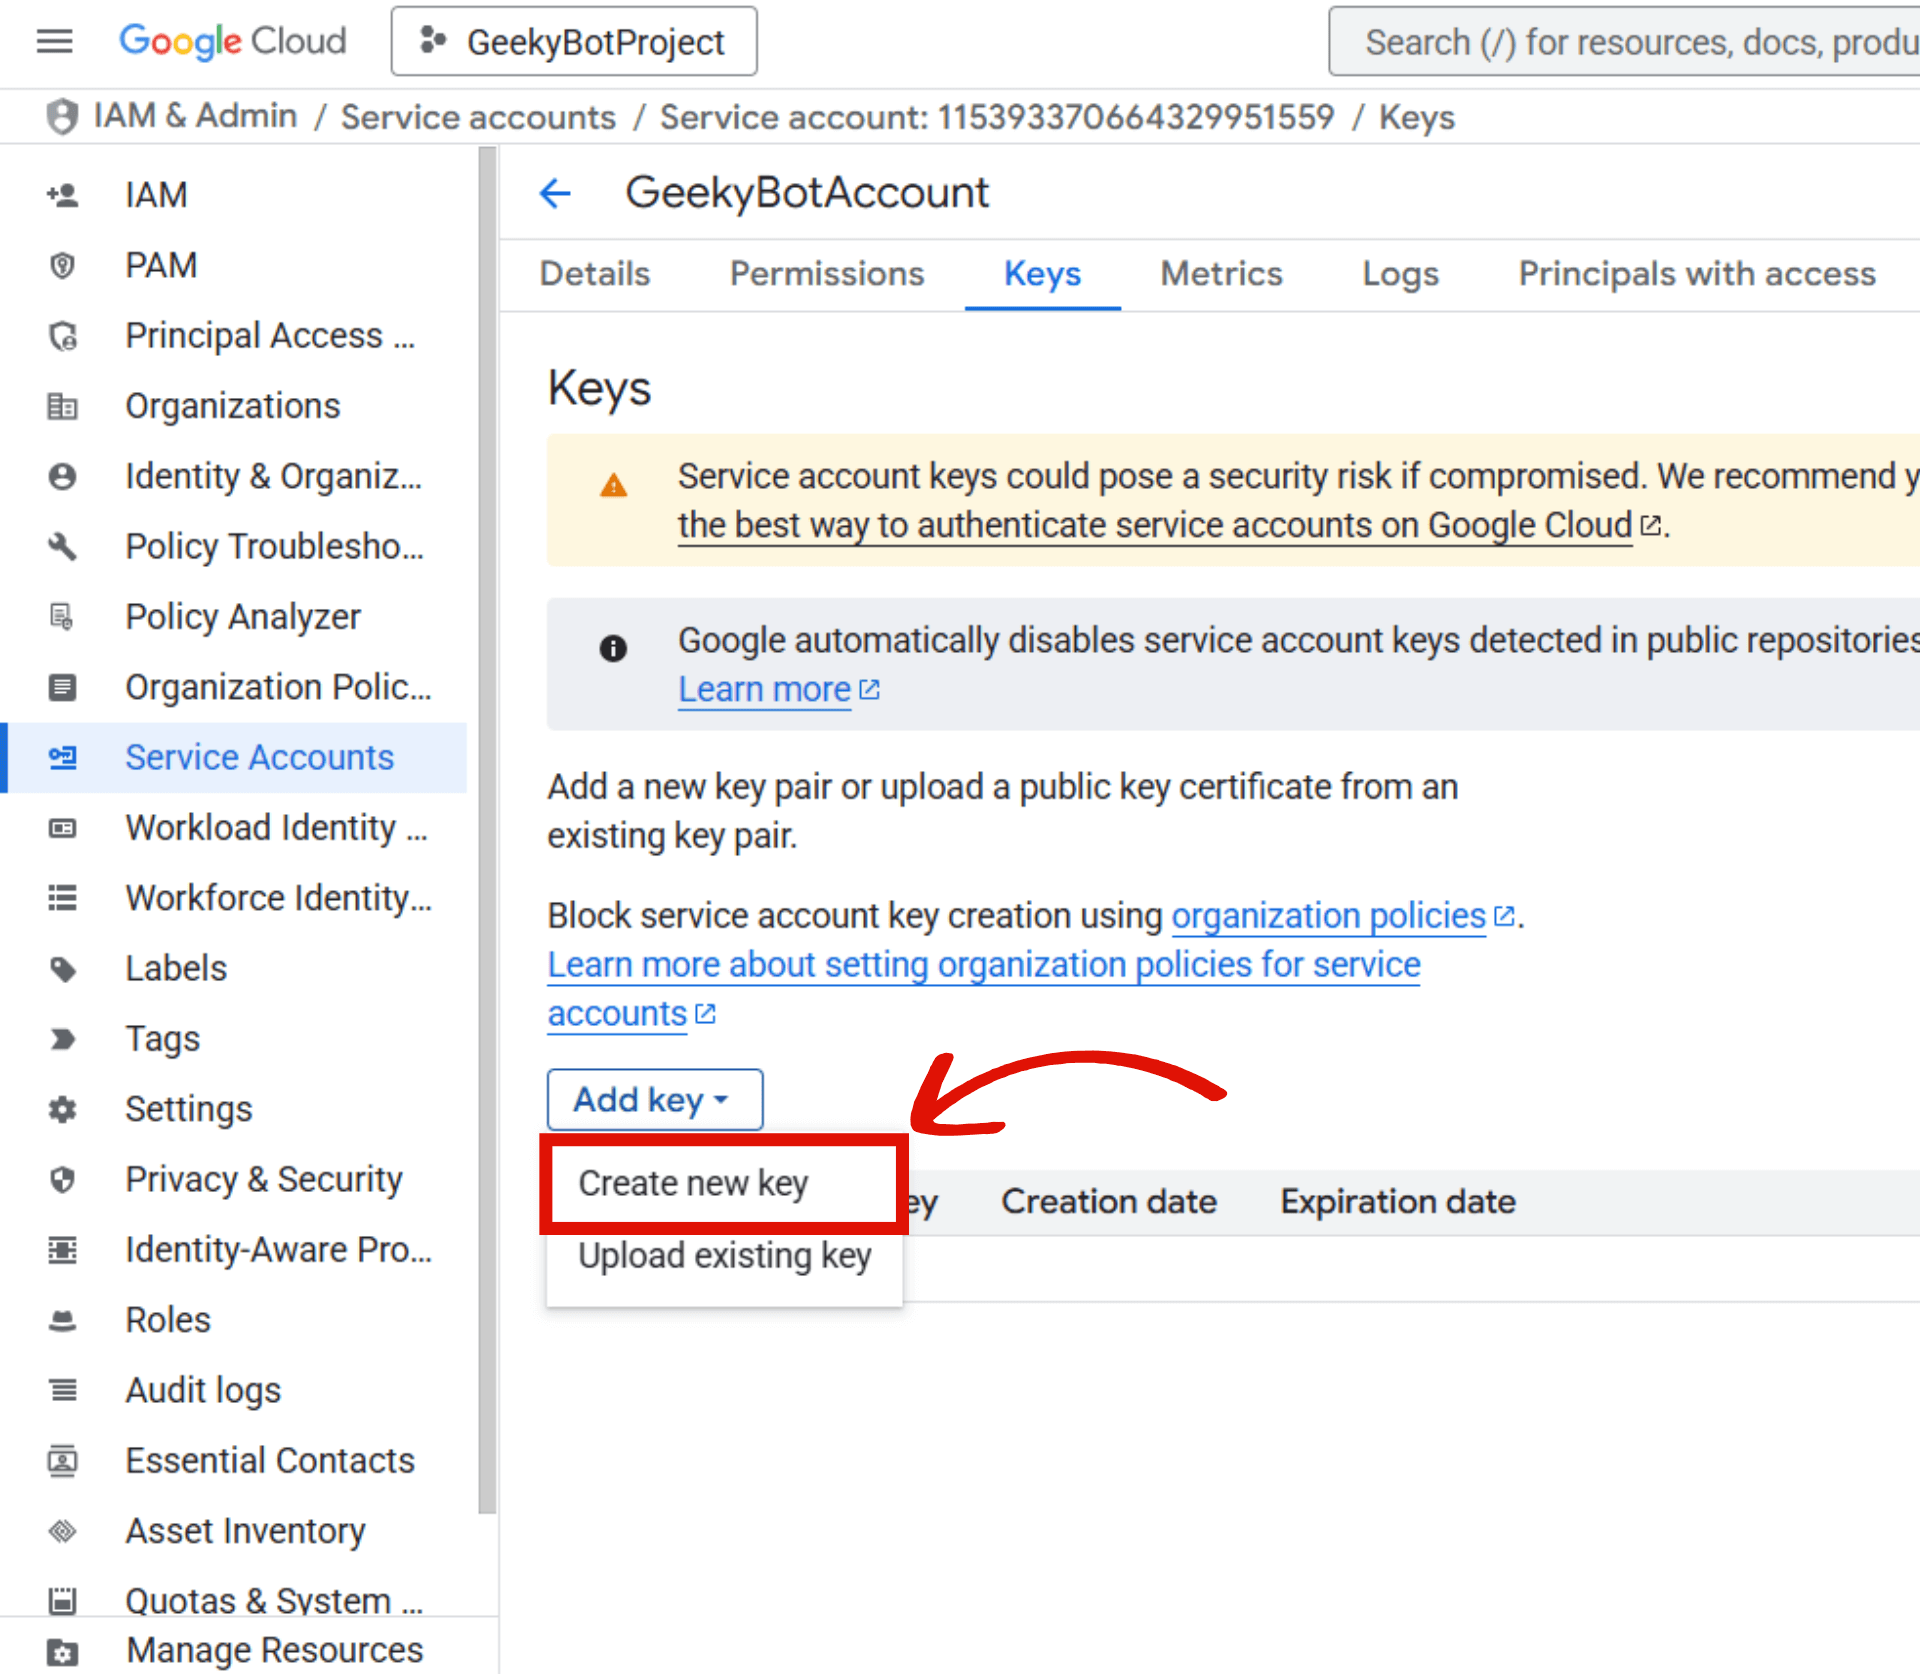Click the Settings gear icon
The width and height of the screenshot is (1920, 1674).
(62, 1109)
